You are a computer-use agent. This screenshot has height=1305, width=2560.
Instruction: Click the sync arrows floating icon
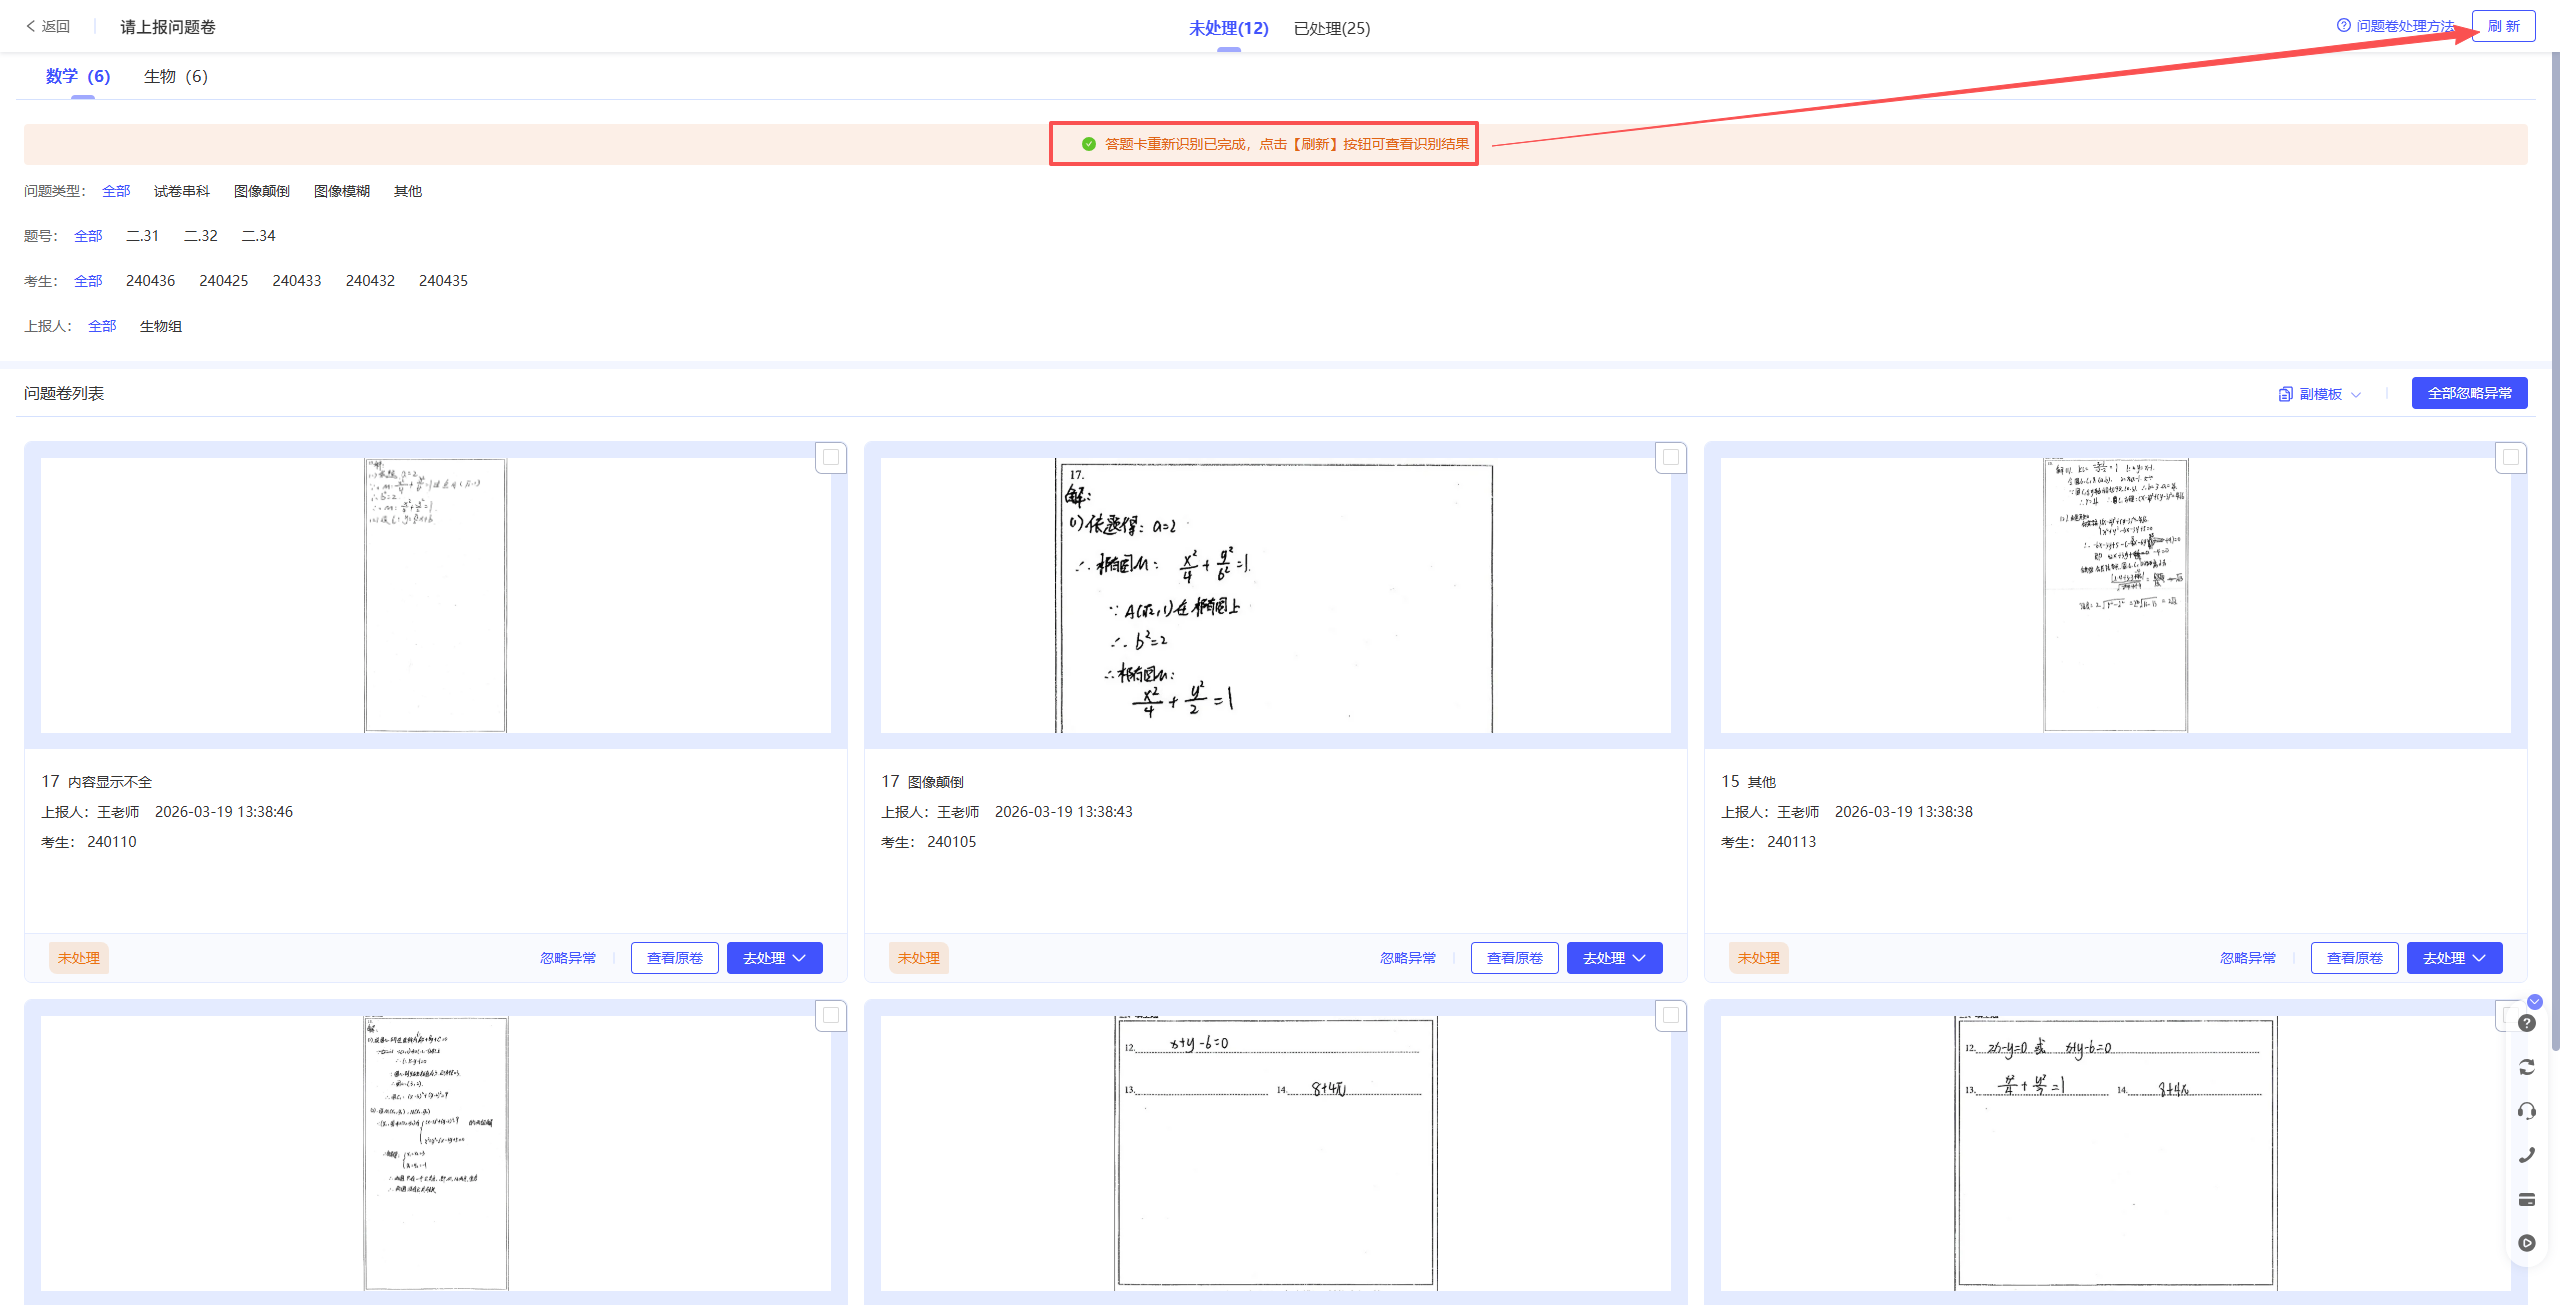(2526, 1067)
